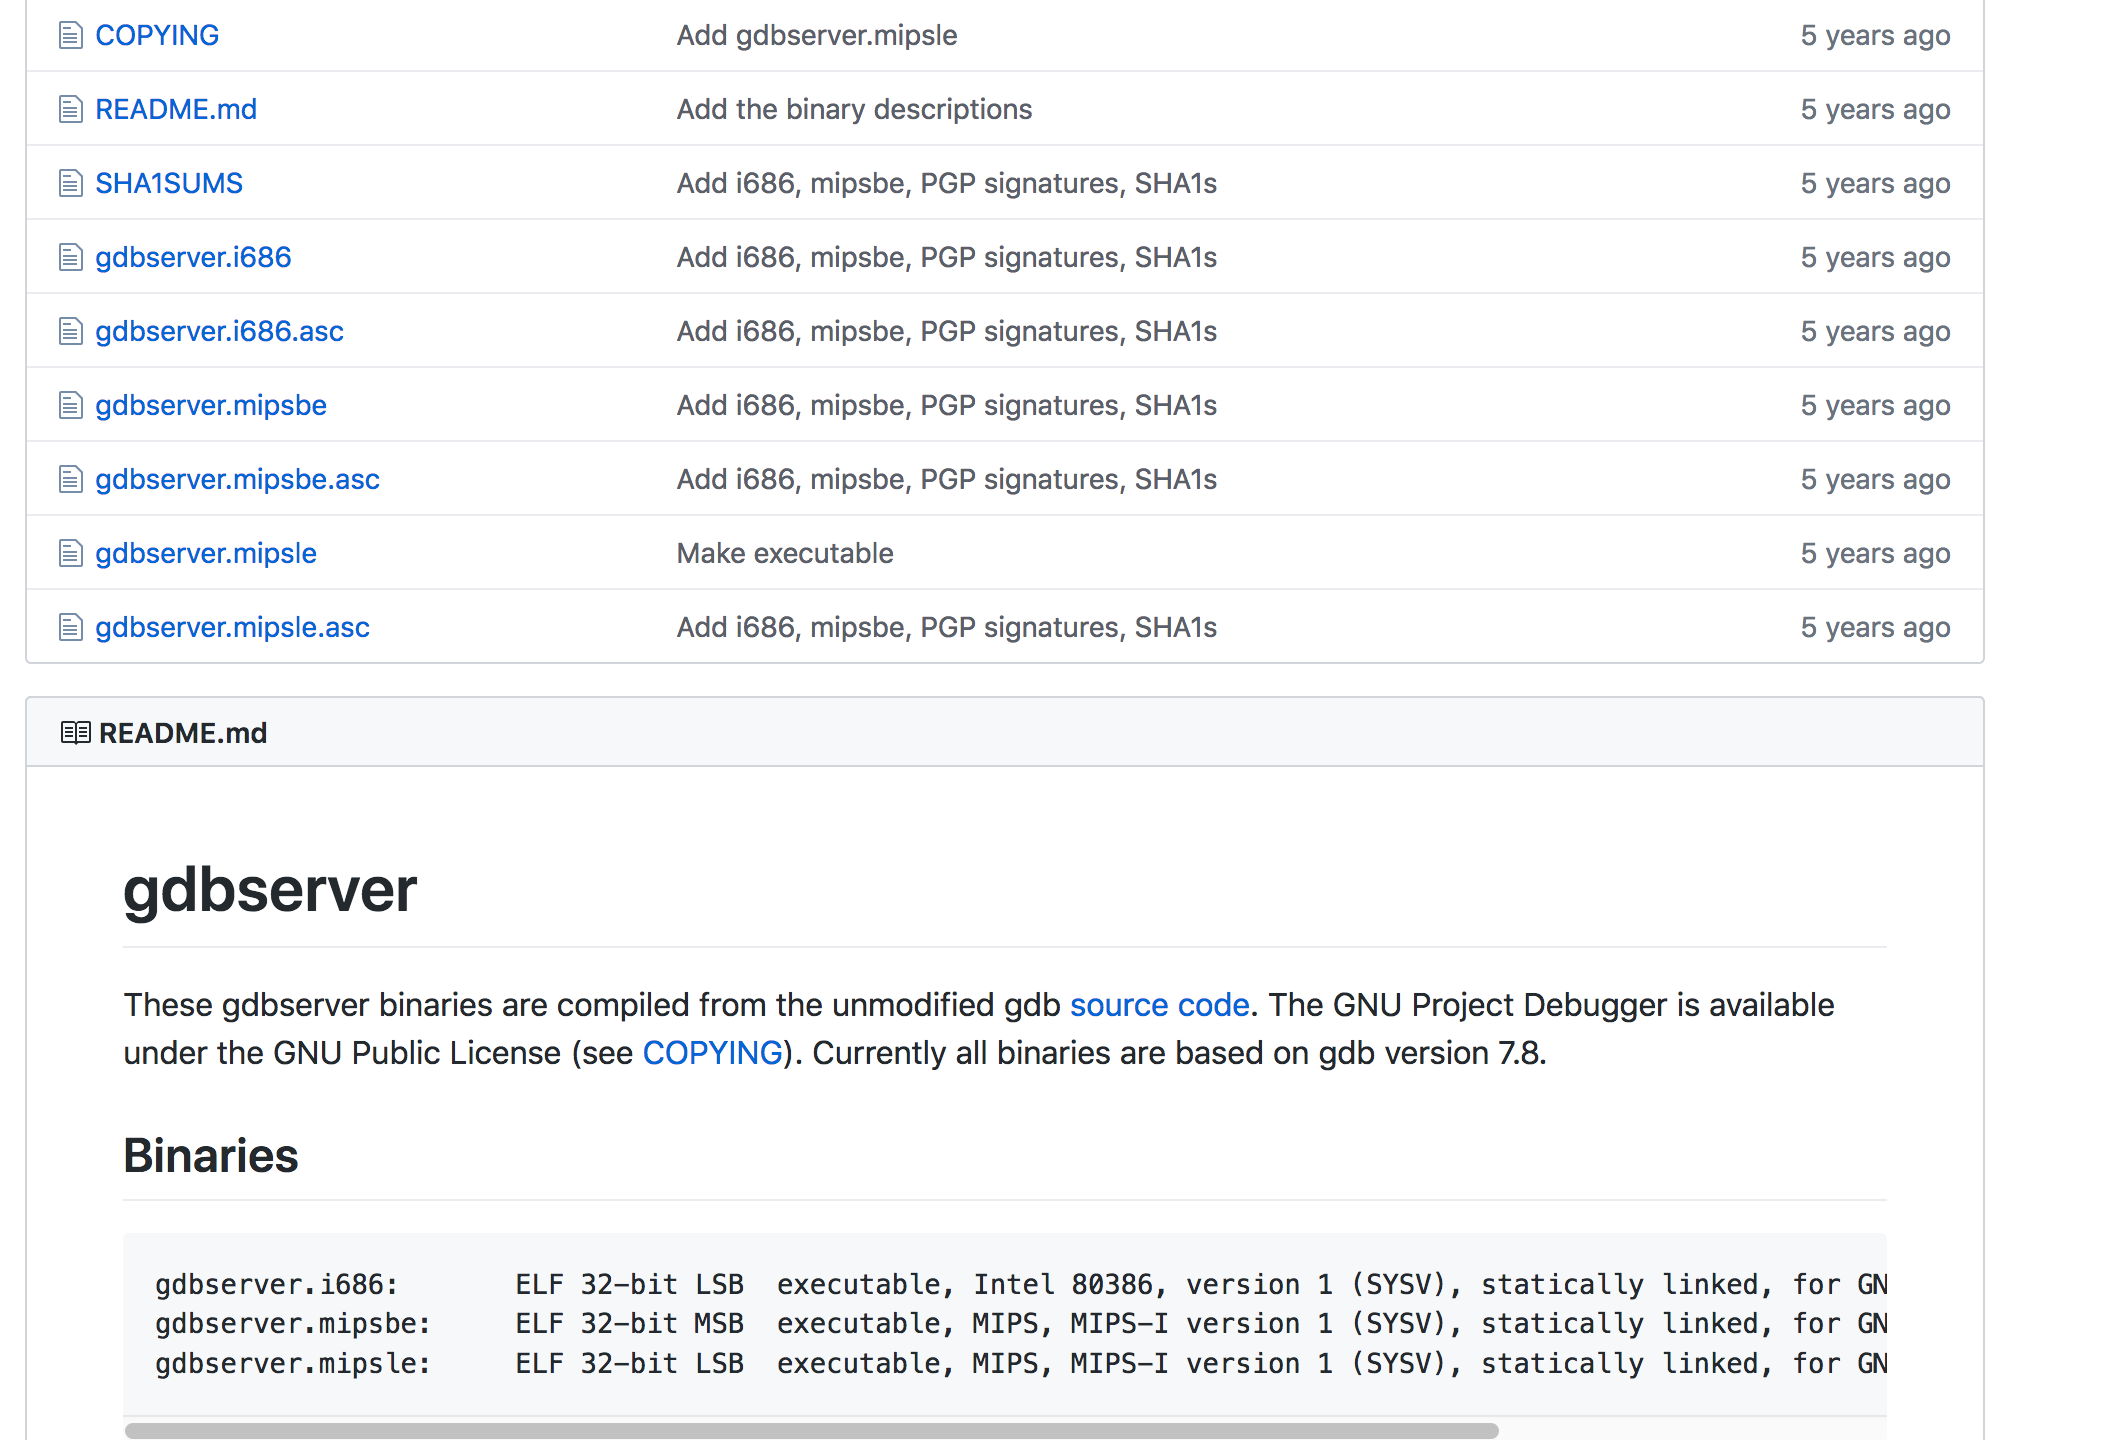Click the file icon next to gdbserver.i686
The image size is (2120, 1440).
tap(70, 258)
